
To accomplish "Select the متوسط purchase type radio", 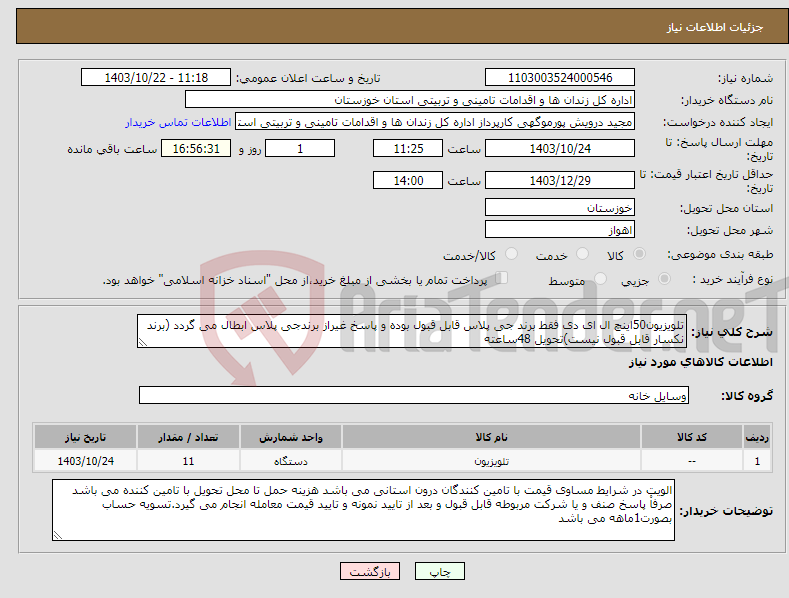I will pyautogui.click(x=600, y=279).
